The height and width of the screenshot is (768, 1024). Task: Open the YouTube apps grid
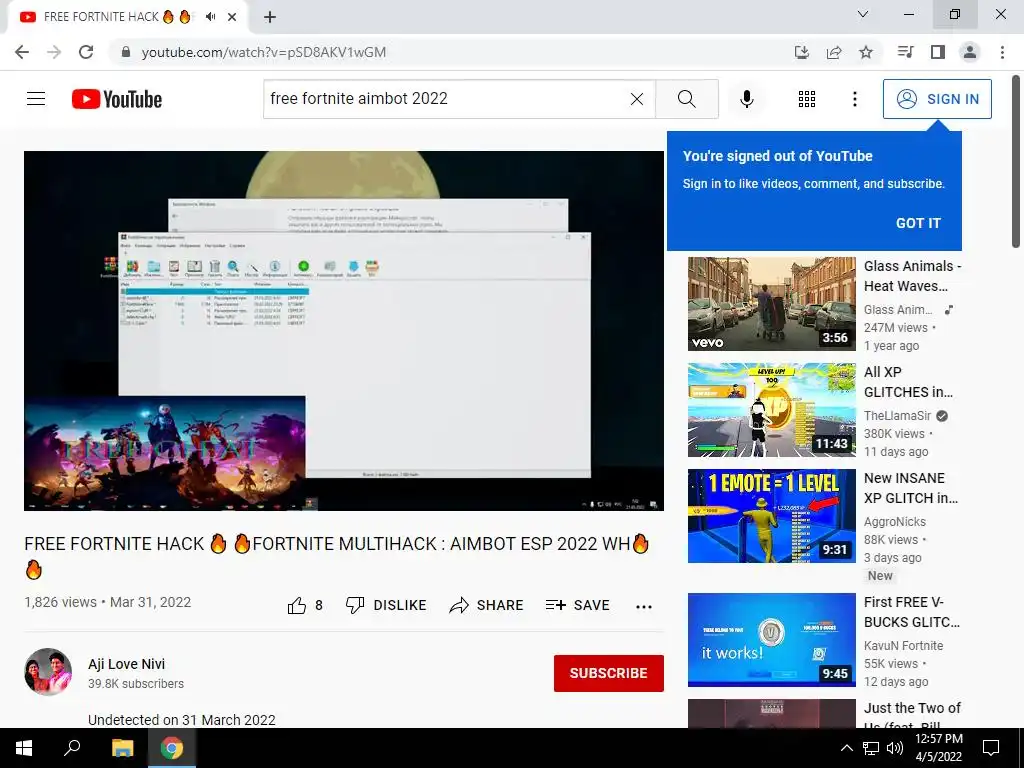[807, 99]
